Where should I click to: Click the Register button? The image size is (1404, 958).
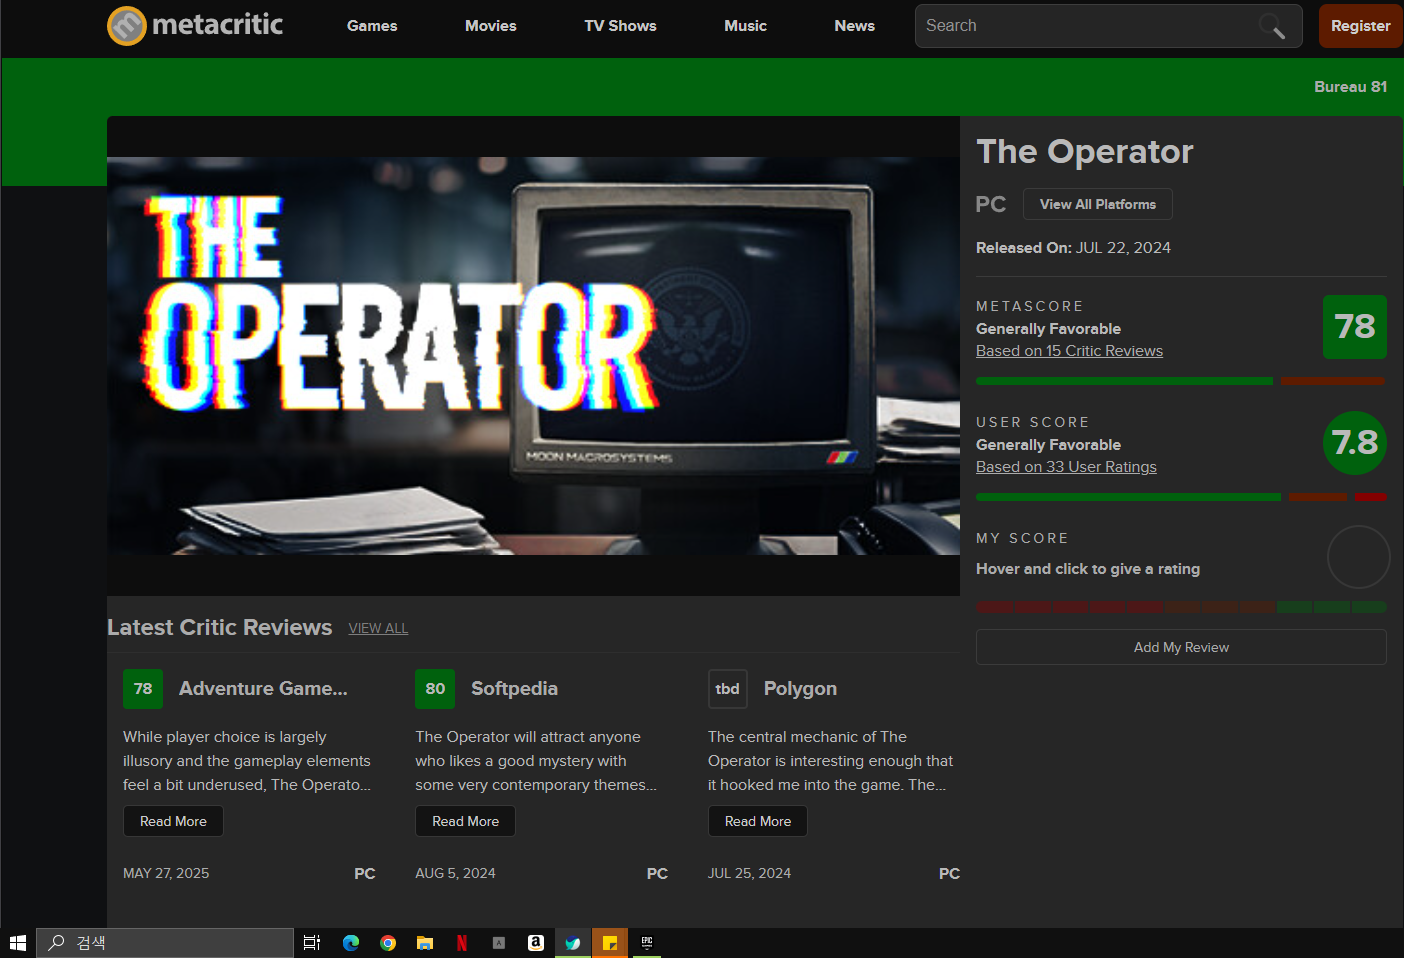point(1361,26)
